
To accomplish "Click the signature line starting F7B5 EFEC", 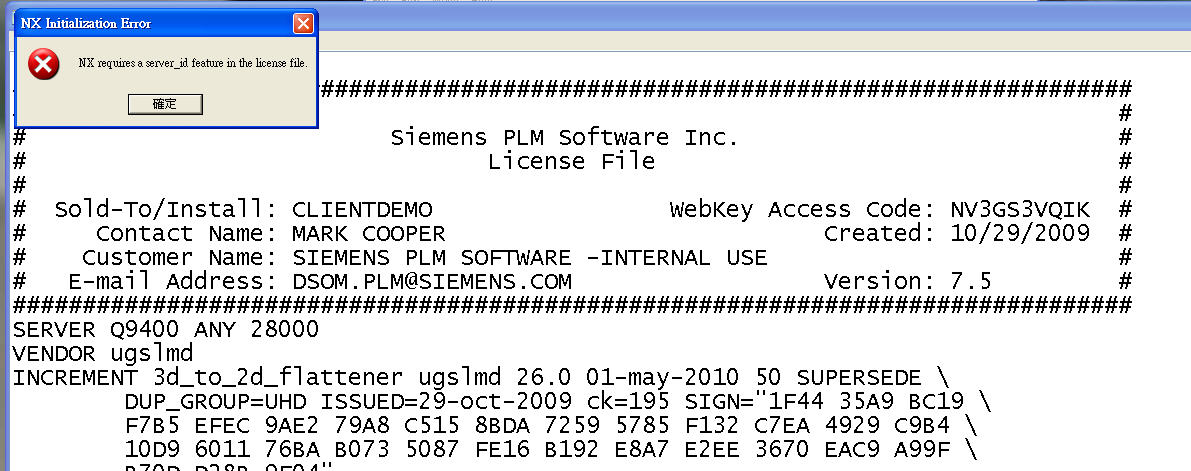I will [x=551, y=426].
